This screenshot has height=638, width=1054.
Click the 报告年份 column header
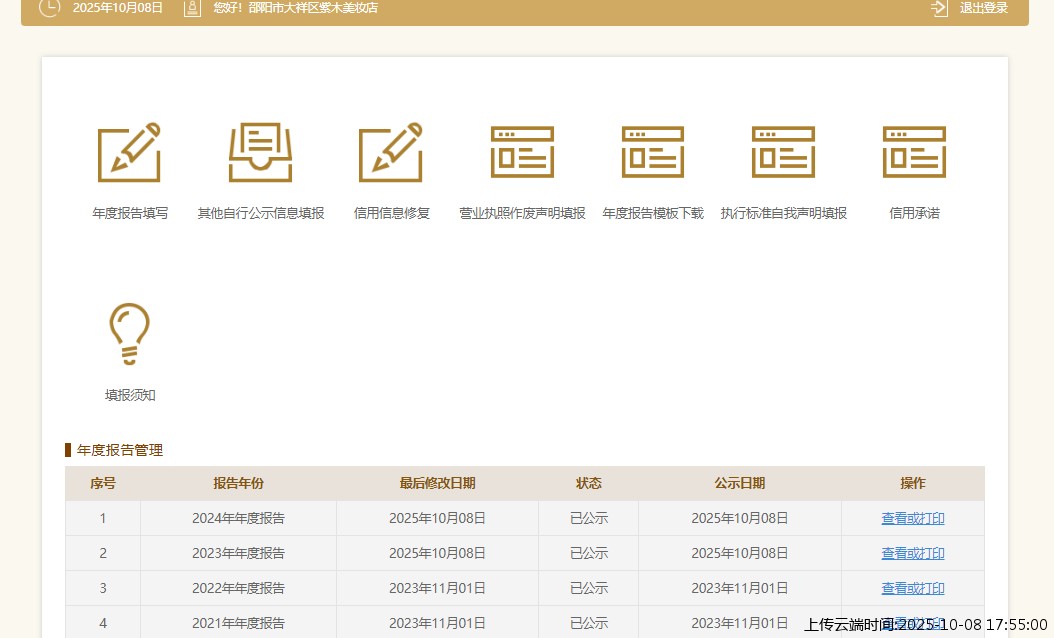coord(238,483)
